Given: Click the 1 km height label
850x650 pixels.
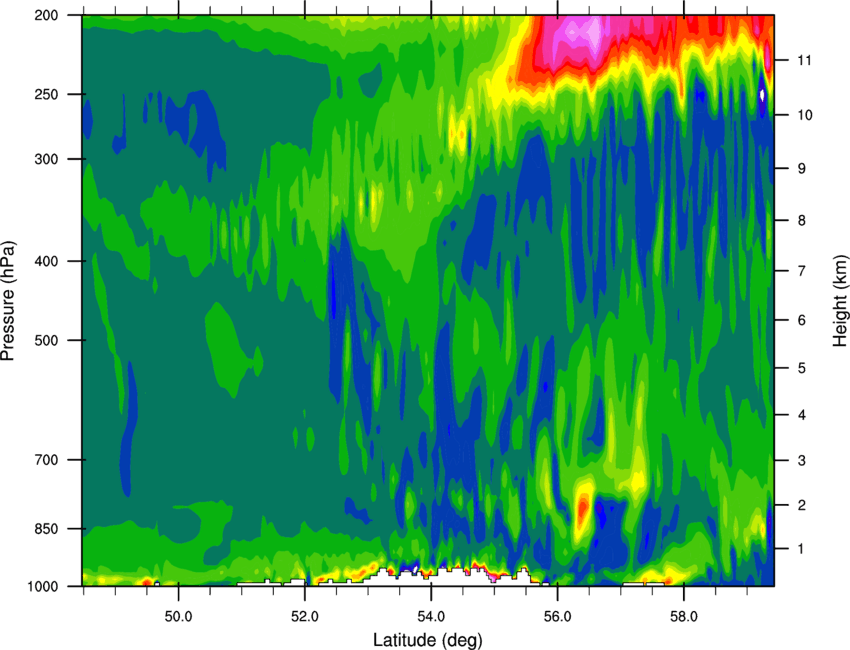Looking at the screenshot, I should click(801, 549).
